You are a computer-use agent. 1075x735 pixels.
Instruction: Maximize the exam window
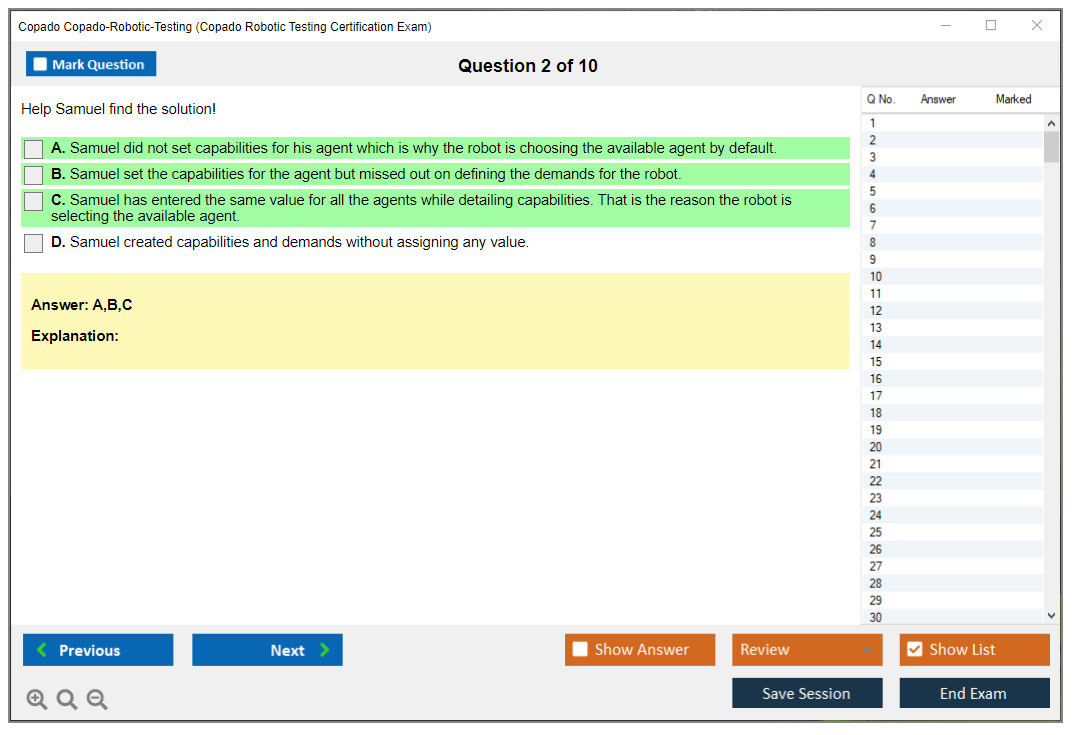[991, 26]
